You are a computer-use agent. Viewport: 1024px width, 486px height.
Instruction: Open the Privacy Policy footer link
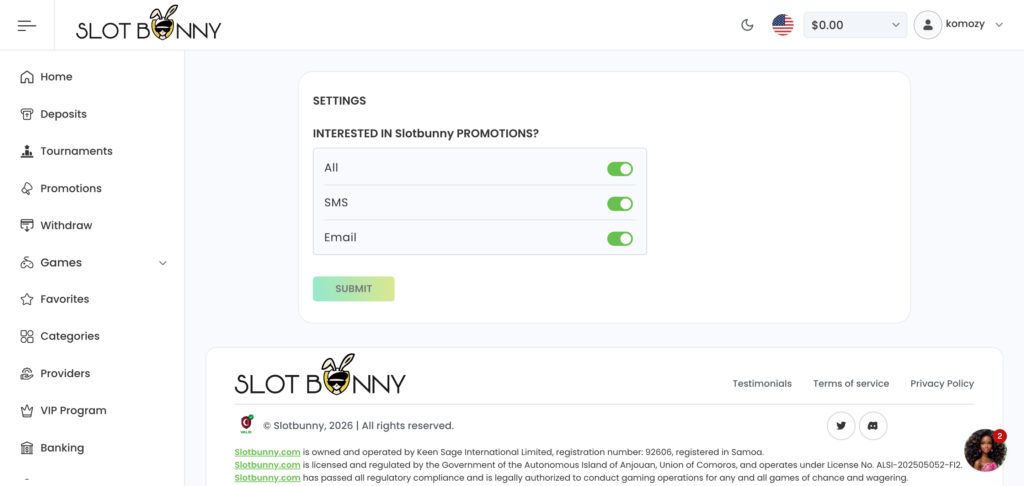pos(942,383)
